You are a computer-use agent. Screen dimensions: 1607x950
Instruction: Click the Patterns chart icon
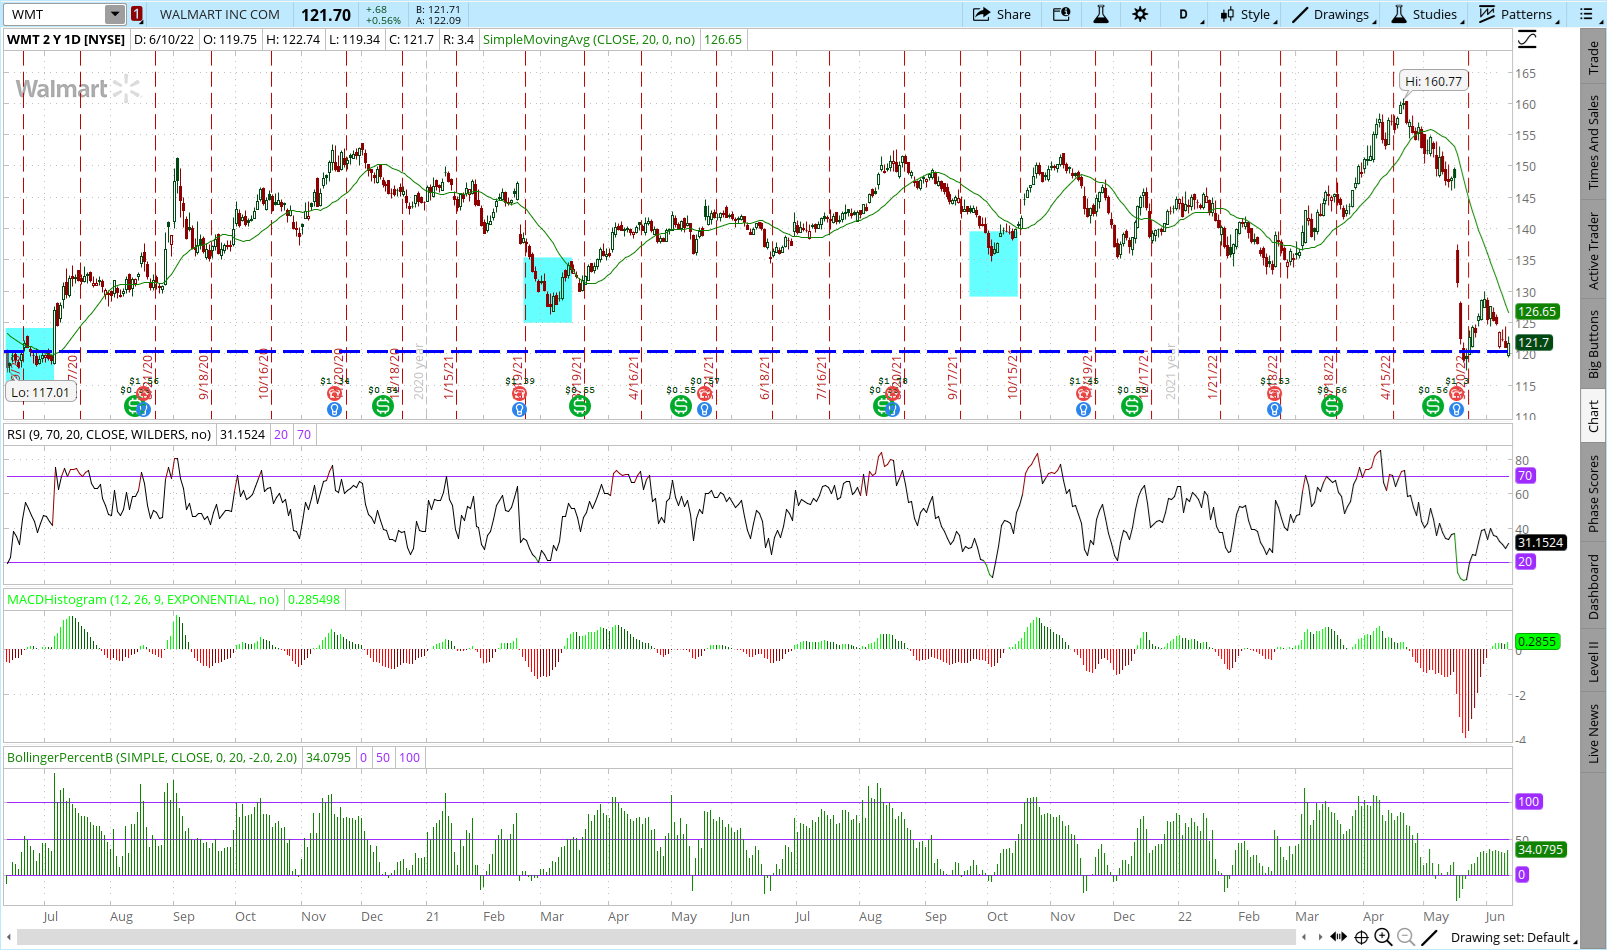pos(1487,14)
